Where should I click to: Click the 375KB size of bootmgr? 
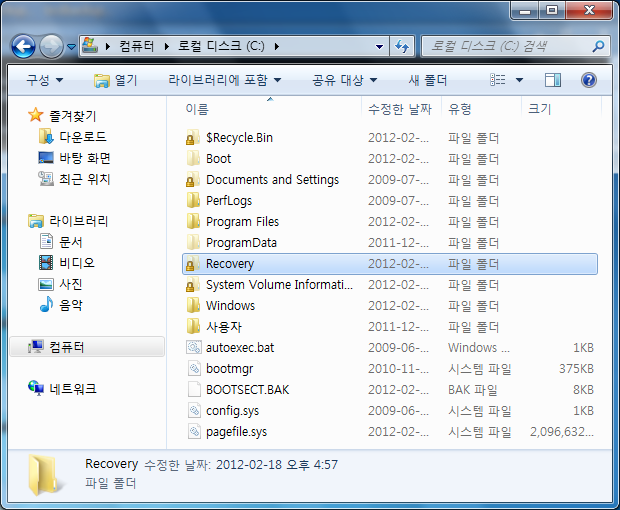pyautogui.click(x=576, y=368)
